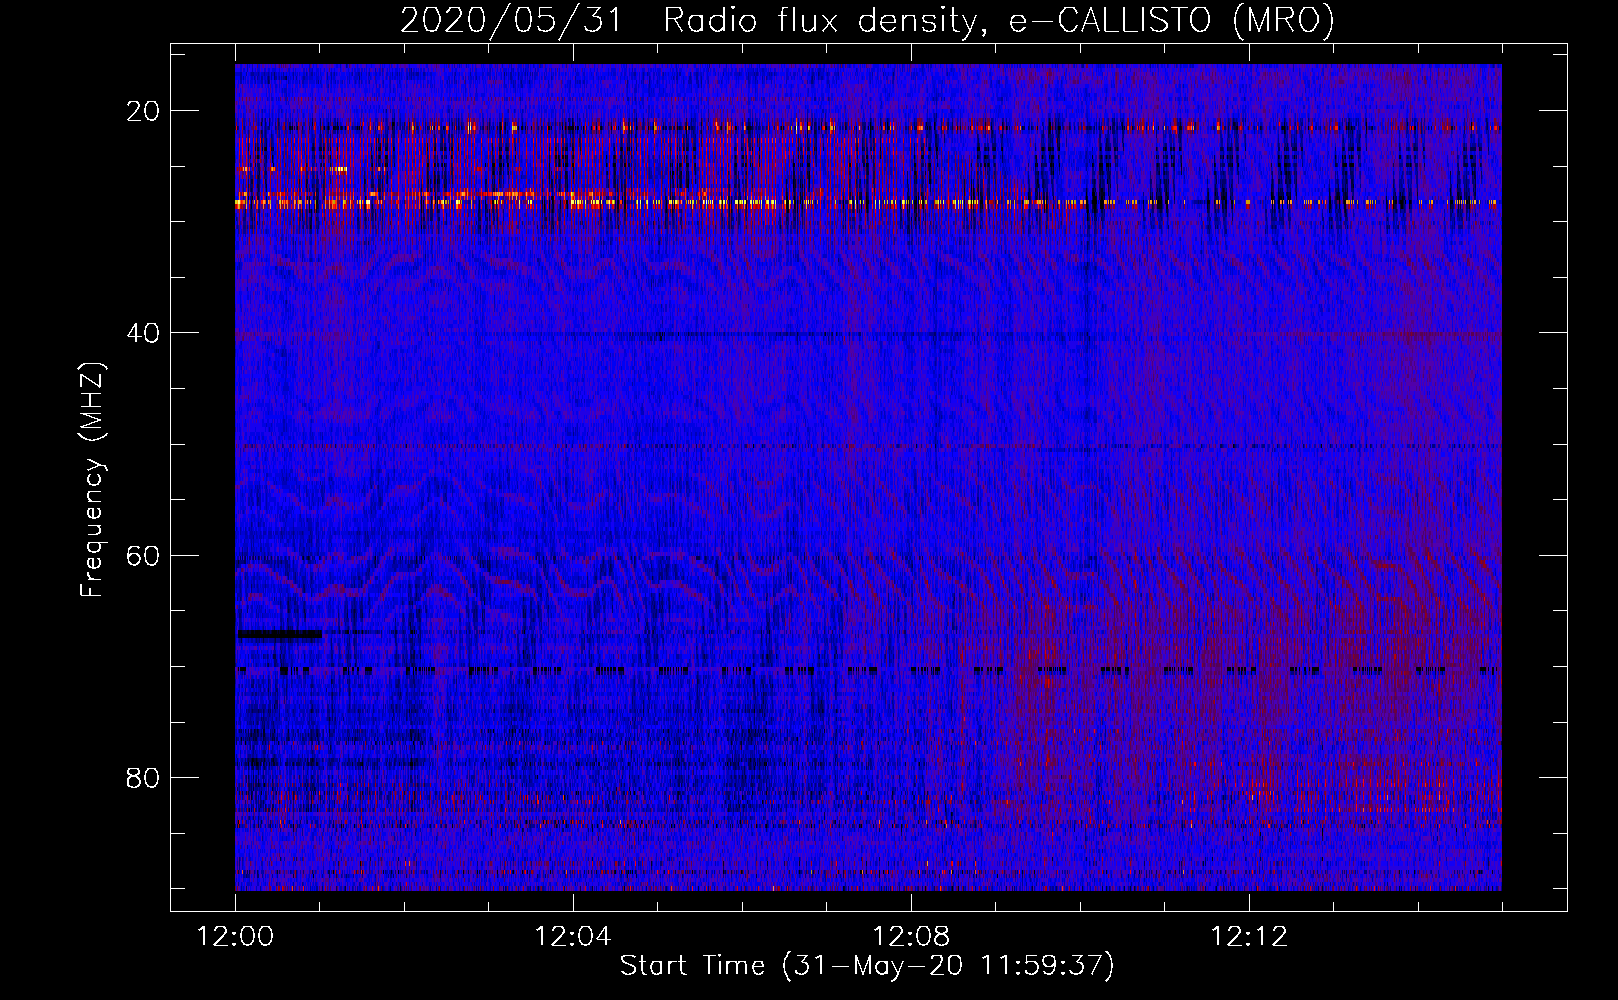Click the plot title "2020/05/31 Radio flux density, e-CALLISTO (MRO)"
The height and width of the screenshot is (1000, 1618).
[867, 21]
